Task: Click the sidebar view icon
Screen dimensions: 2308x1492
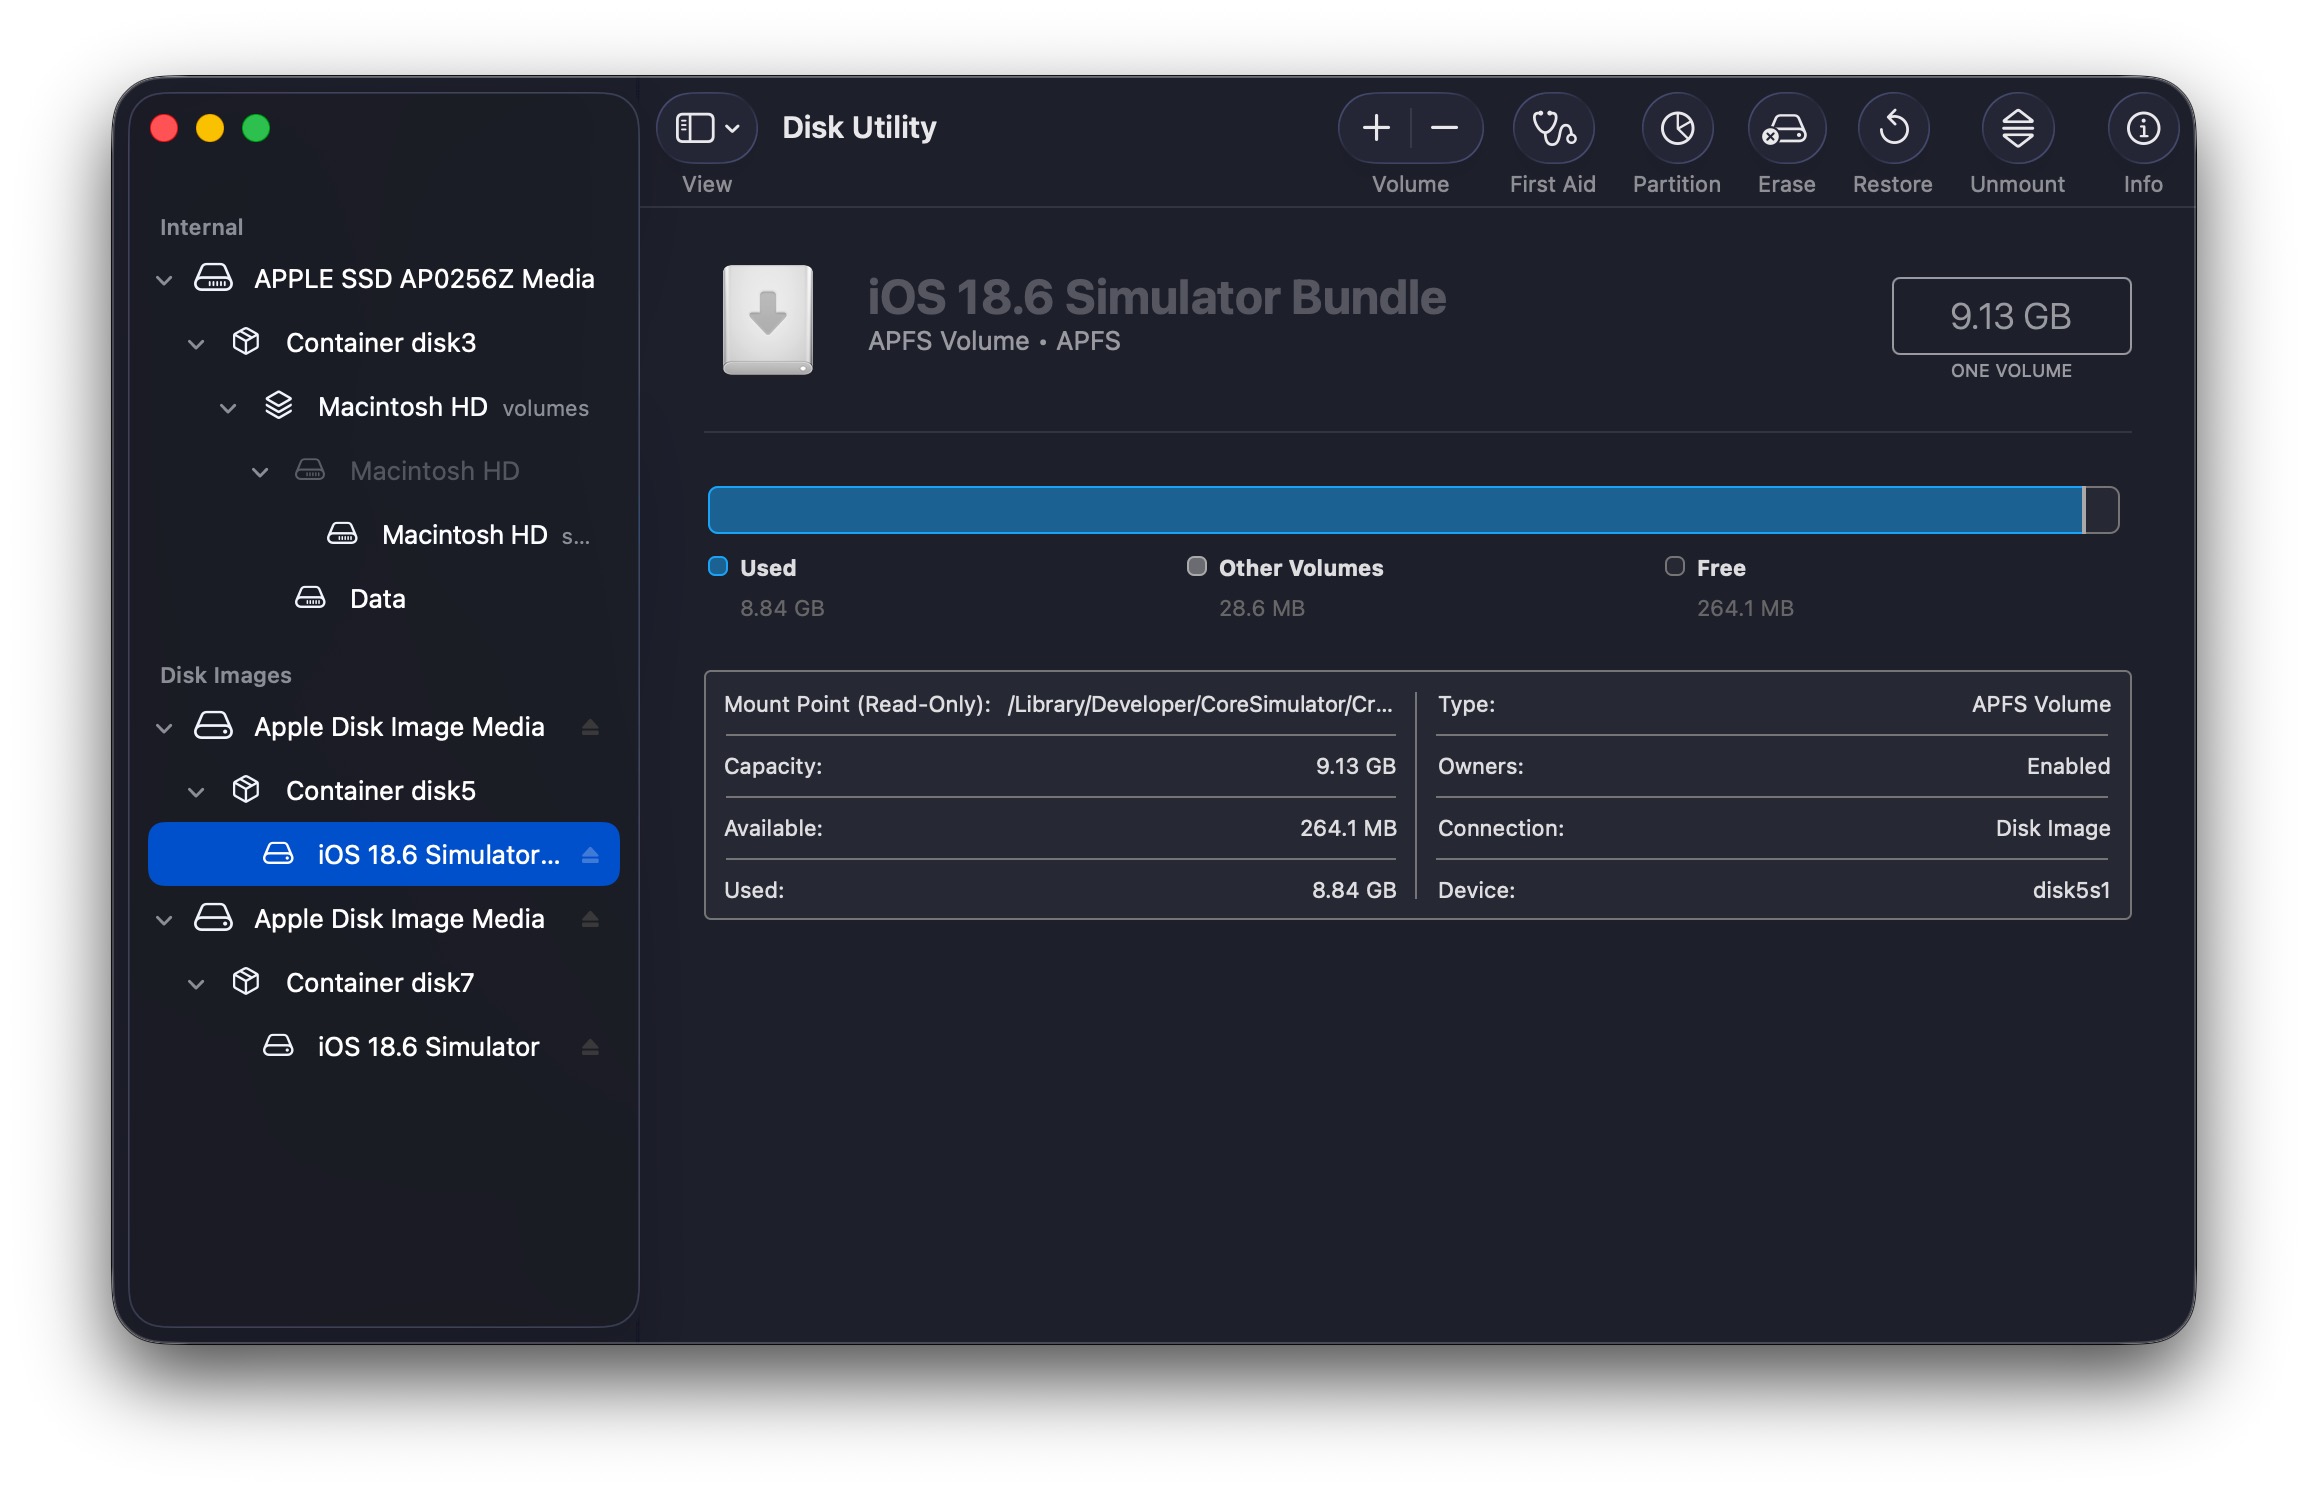Action: [x=697, y=127]
